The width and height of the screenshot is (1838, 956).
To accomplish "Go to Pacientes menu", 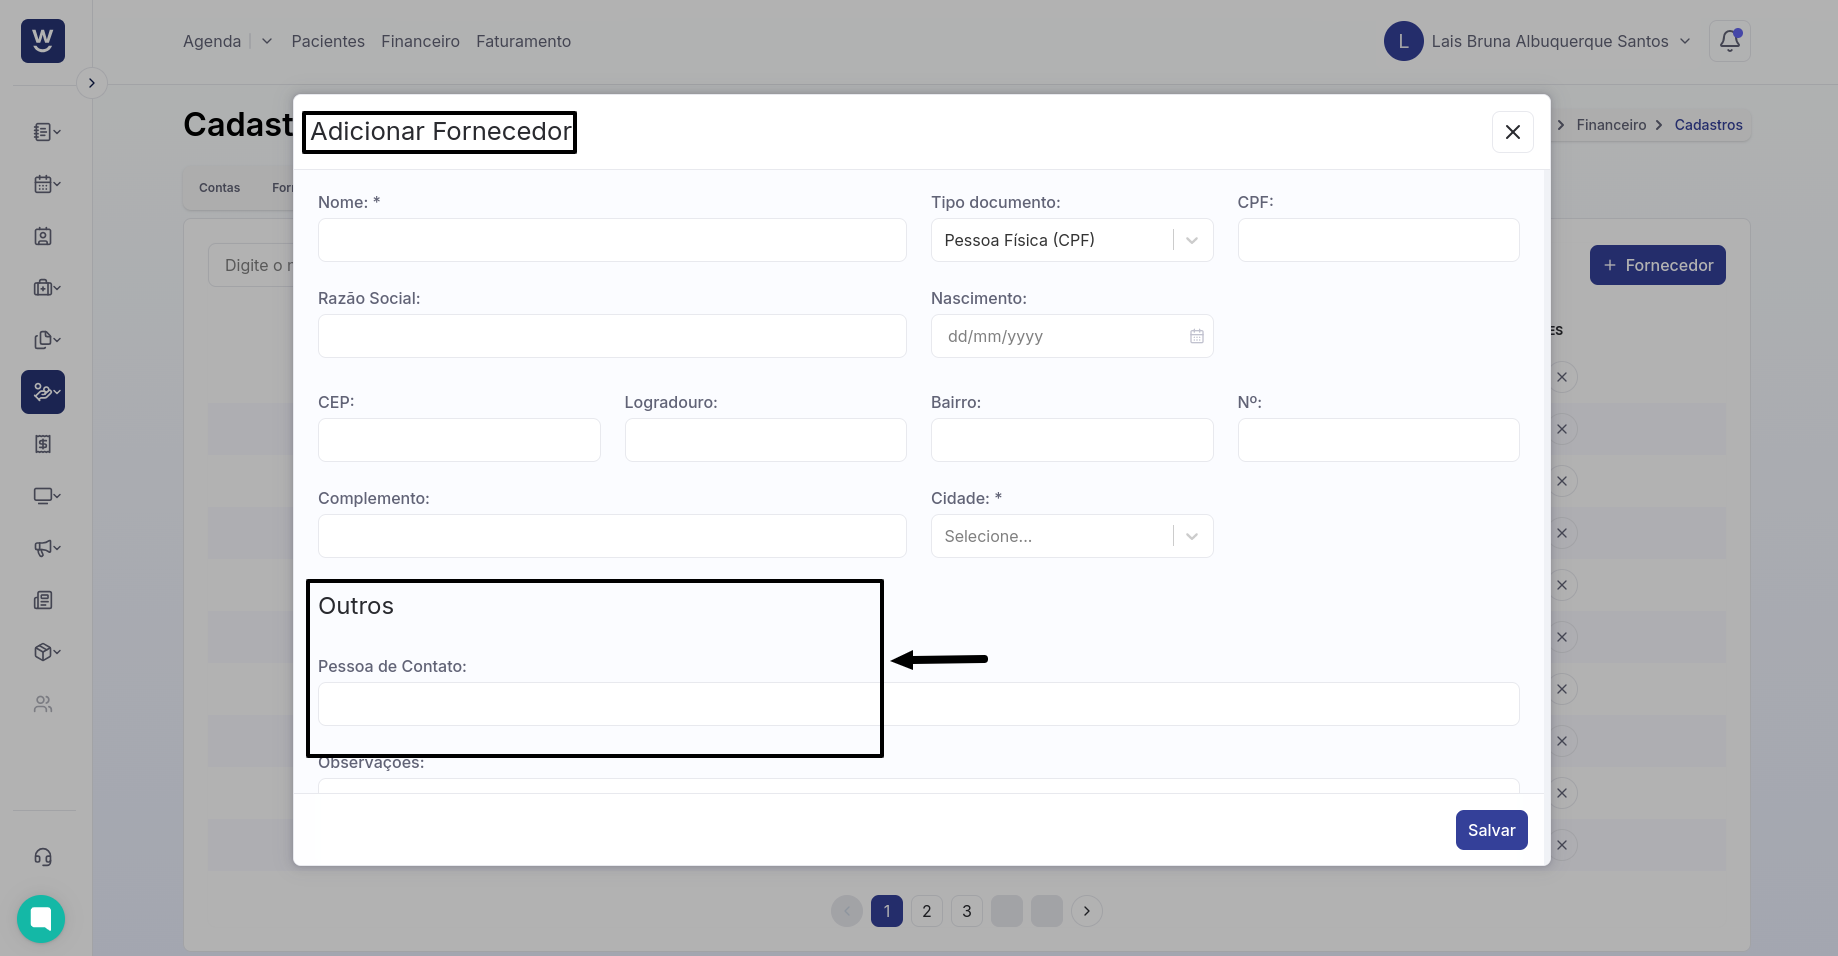I will coord(328,41).
